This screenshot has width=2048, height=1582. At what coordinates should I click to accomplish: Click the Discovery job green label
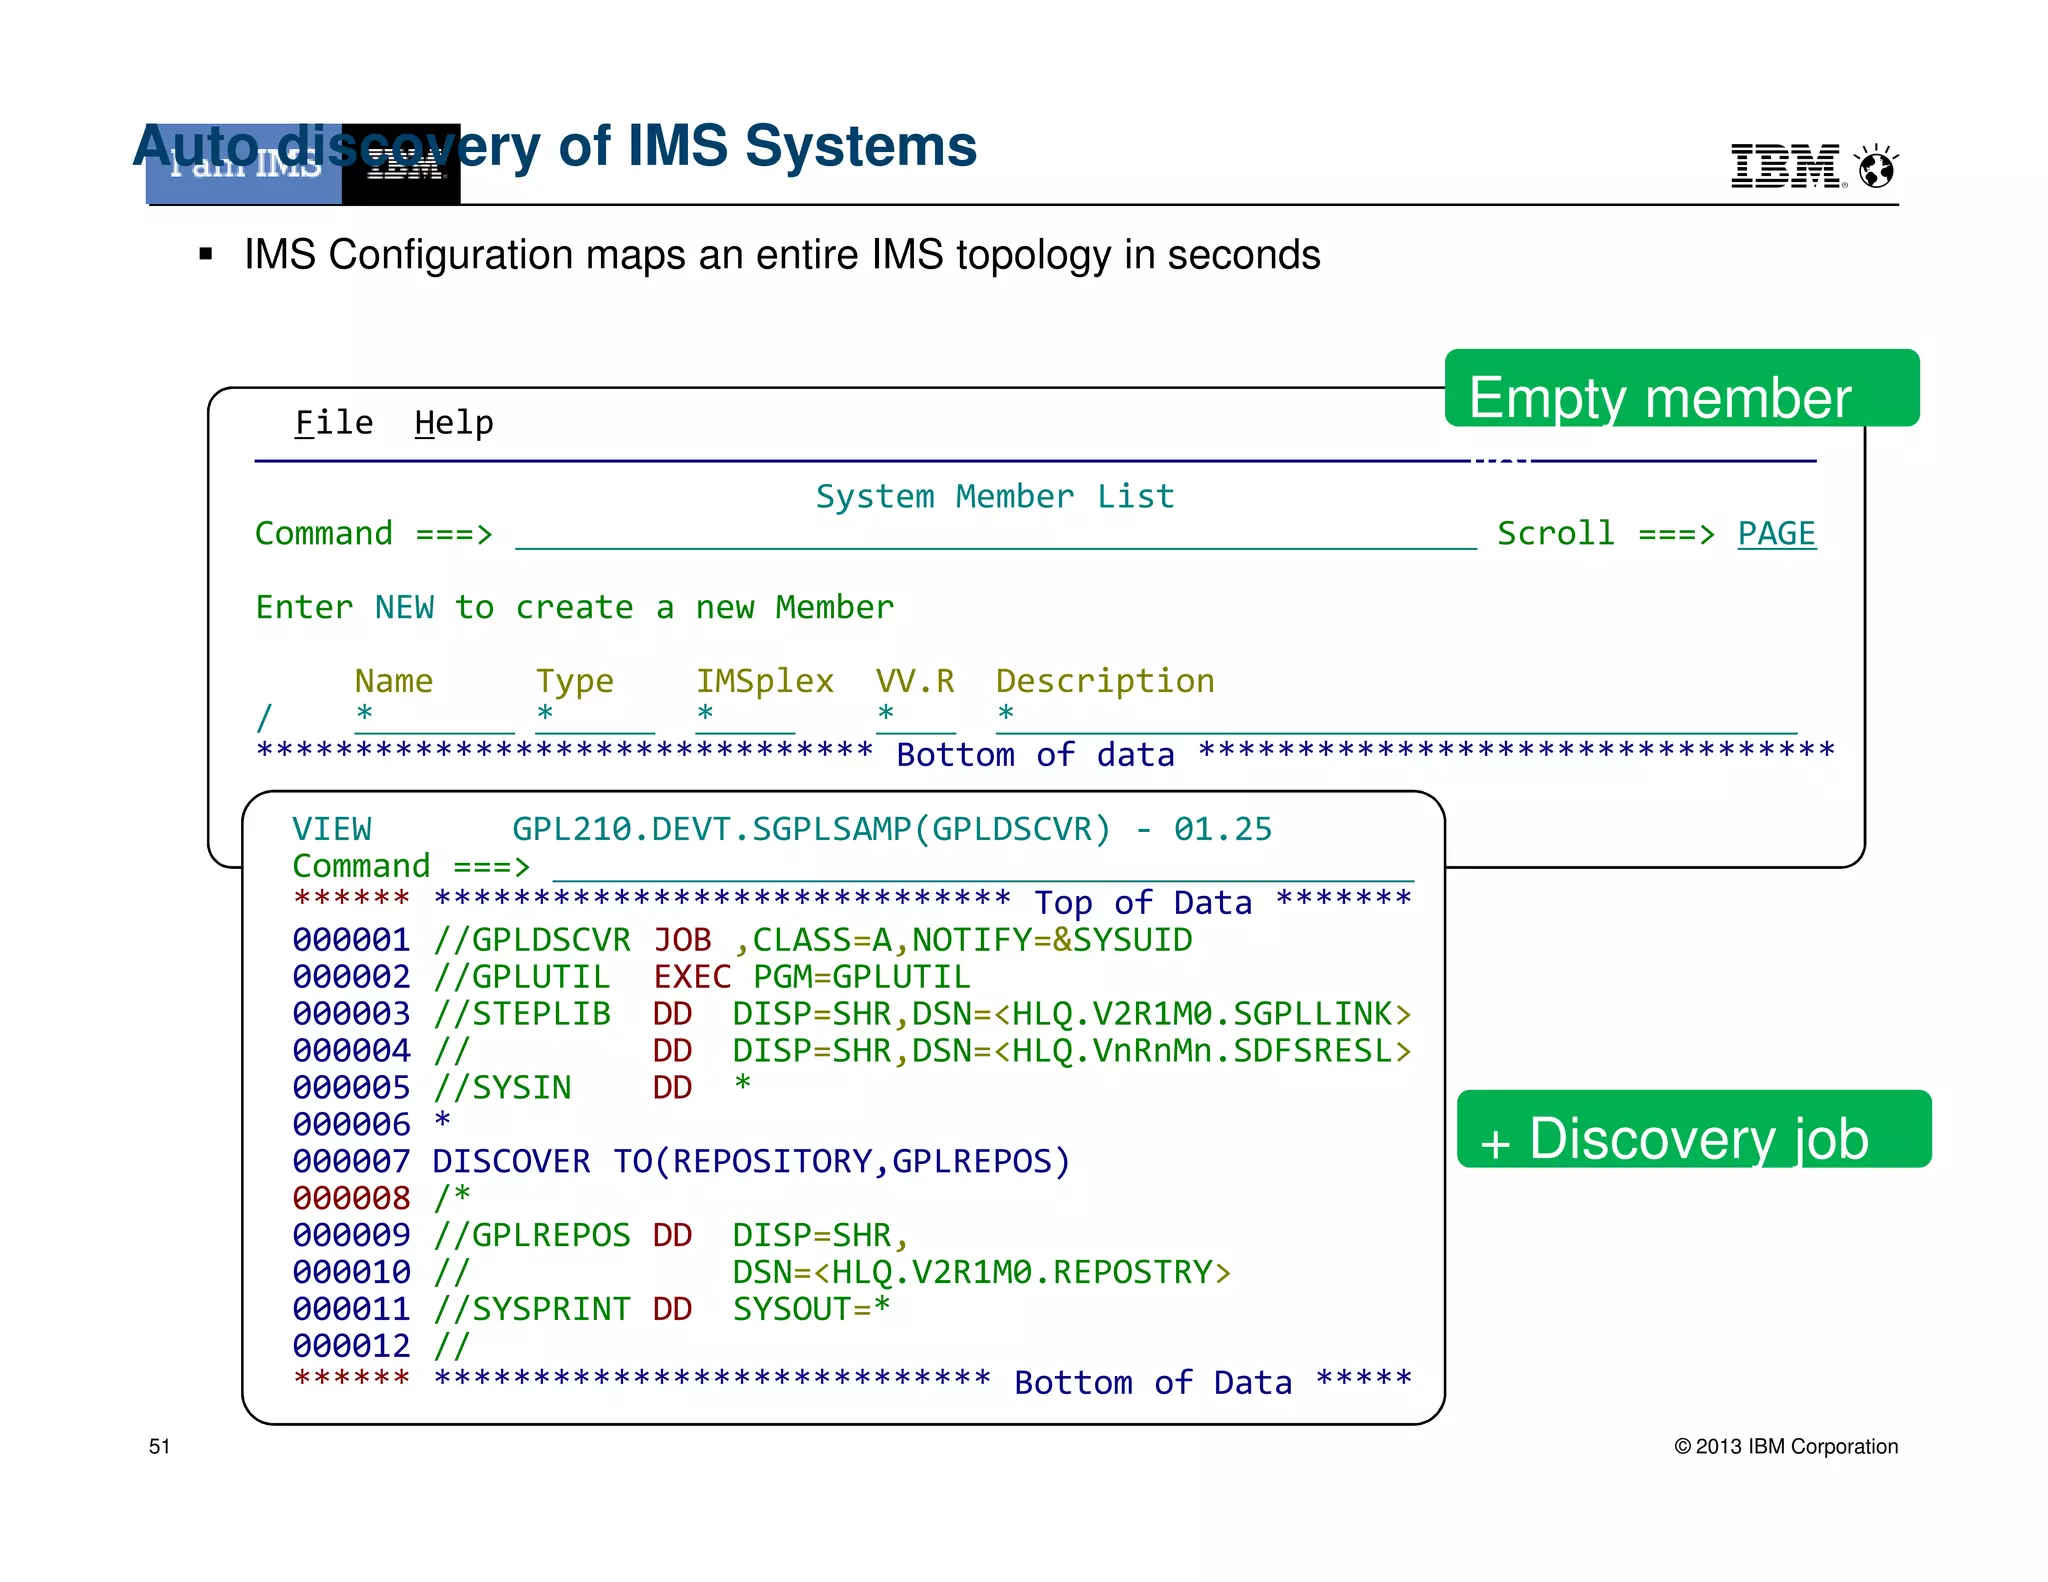pos(1693,1130)
